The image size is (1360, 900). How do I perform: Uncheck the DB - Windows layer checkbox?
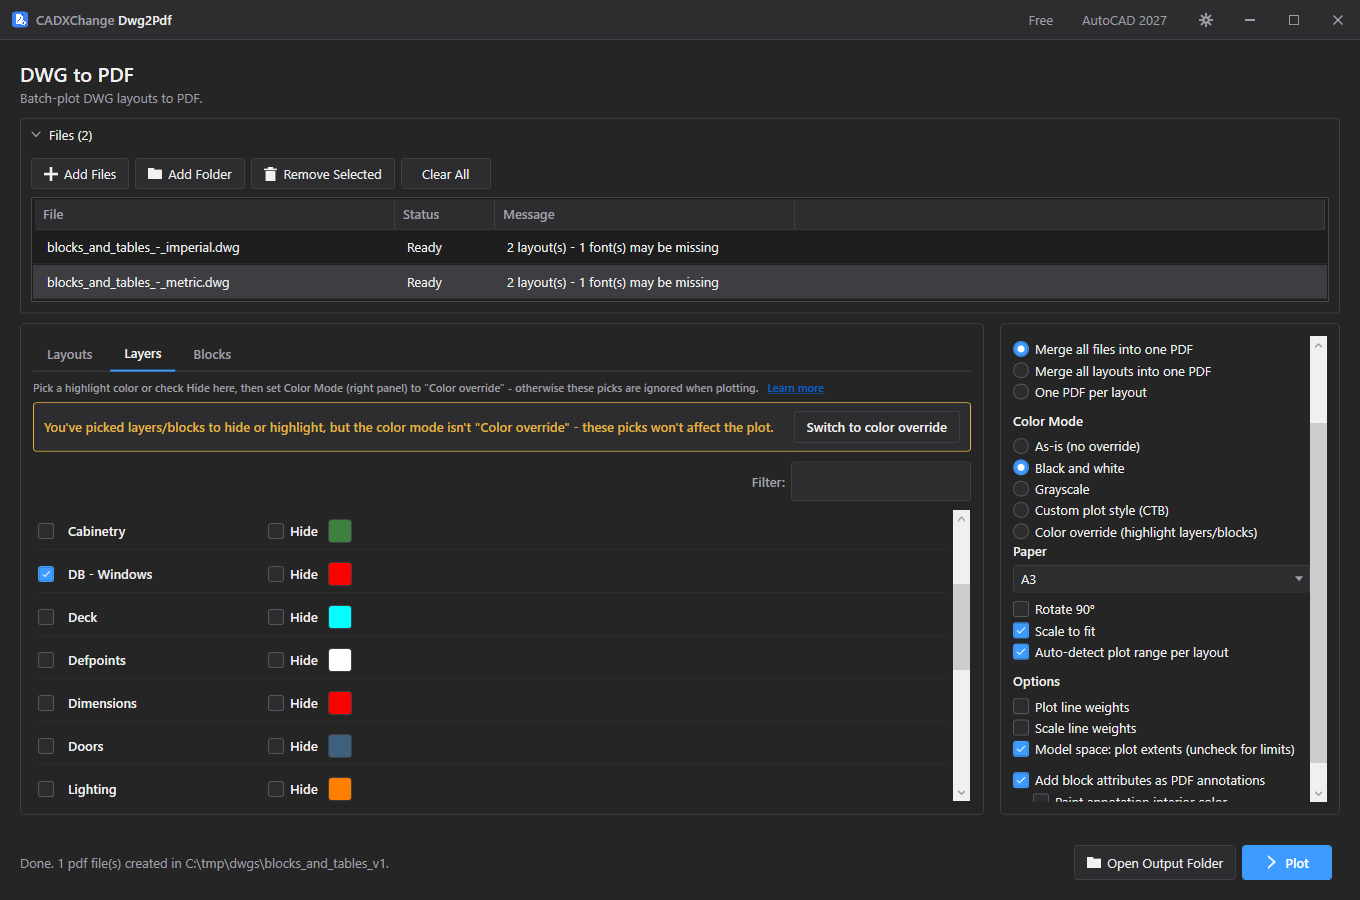point(46,574)
